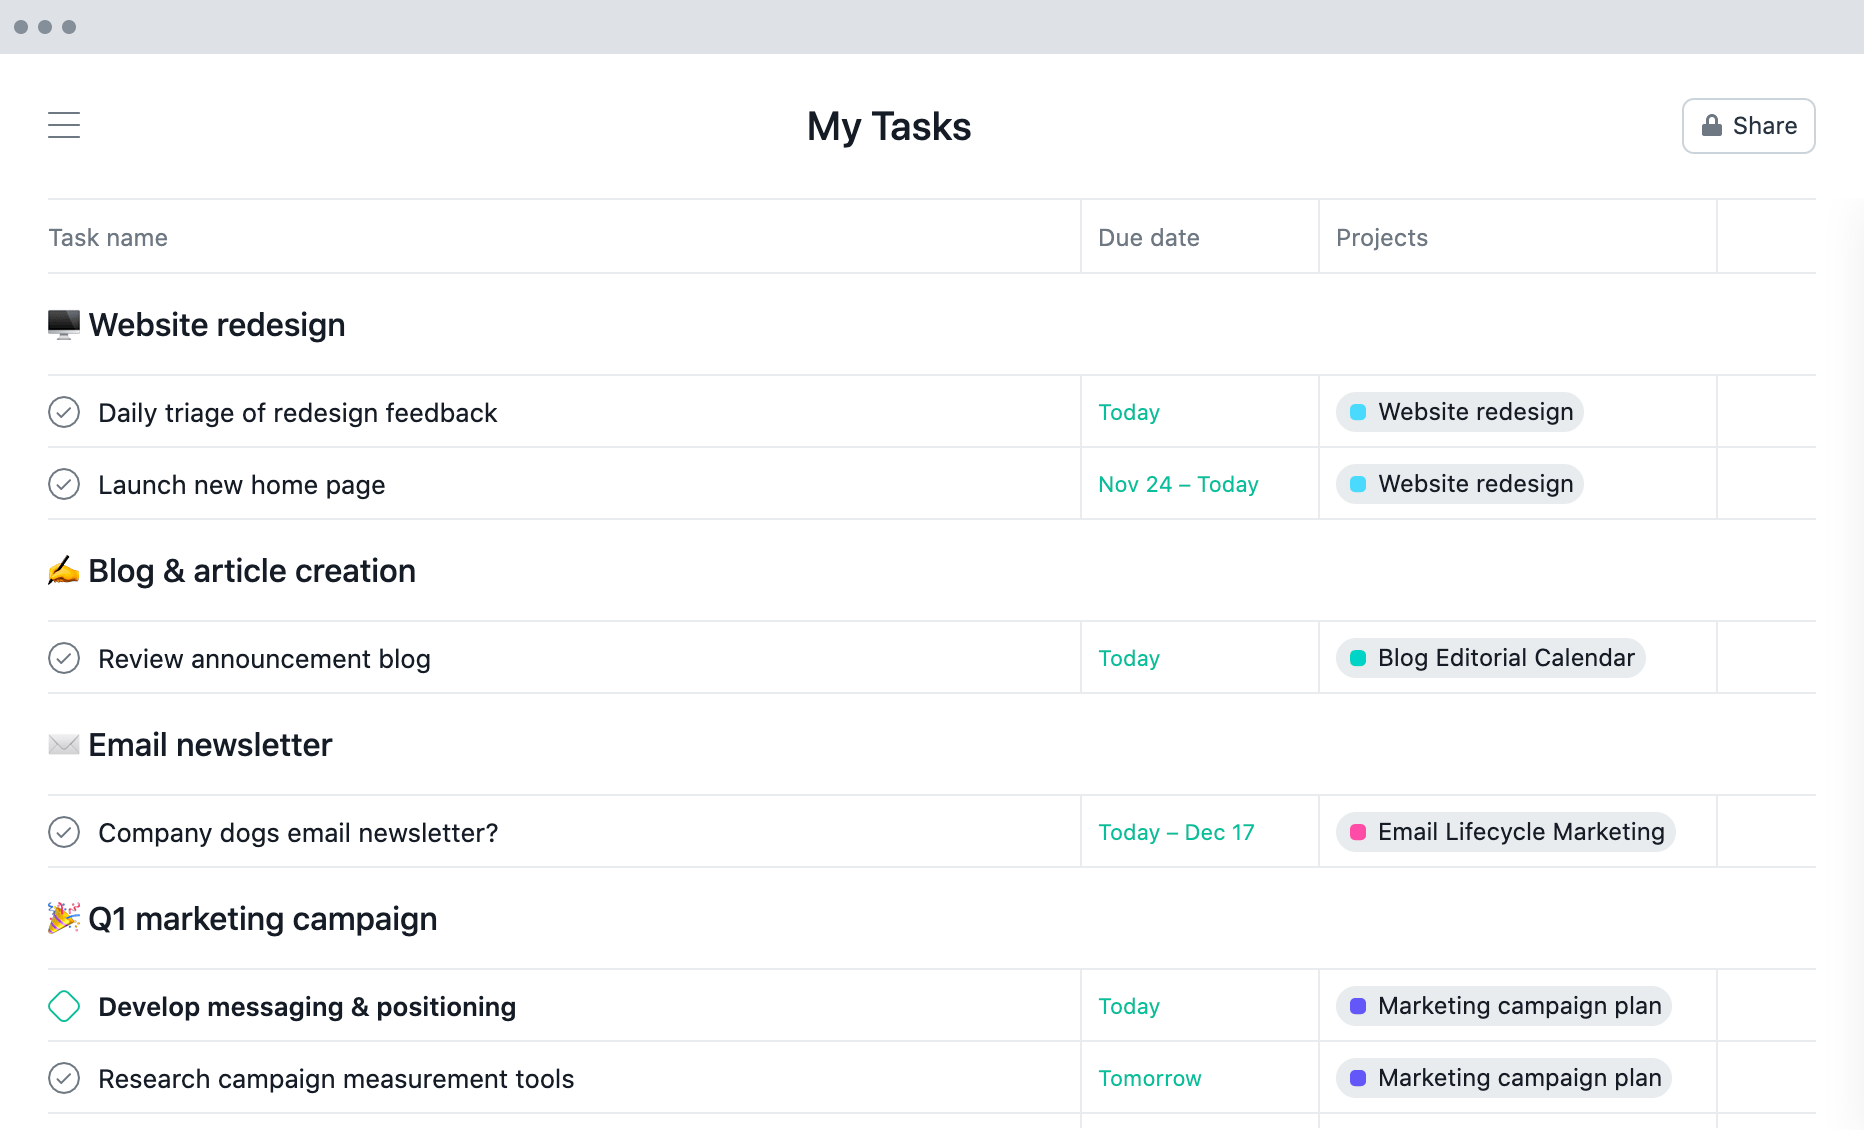Click the Share button
Image resolution: width=1864 pixels, height=1130 pixels.
click(x=1749, y=125)
